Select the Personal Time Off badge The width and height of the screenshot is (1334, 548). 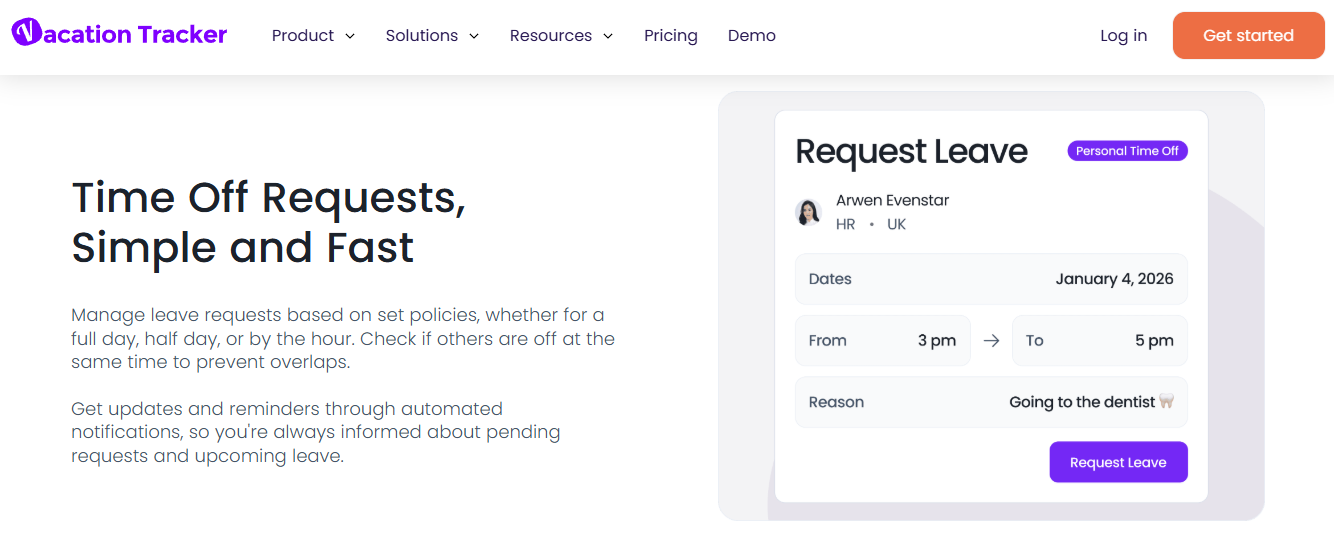pyautogui.click(x=1127, y=151)
